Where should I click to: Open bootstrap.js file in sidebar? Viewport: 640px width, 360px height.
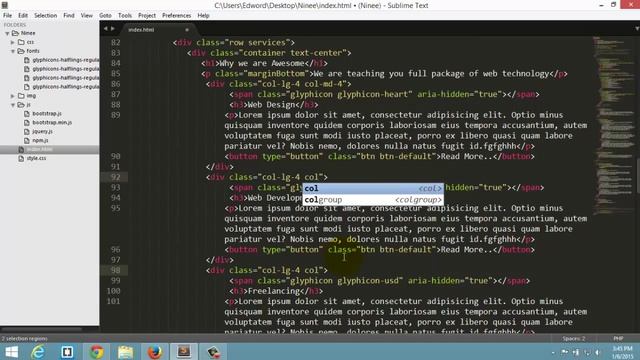47,113
